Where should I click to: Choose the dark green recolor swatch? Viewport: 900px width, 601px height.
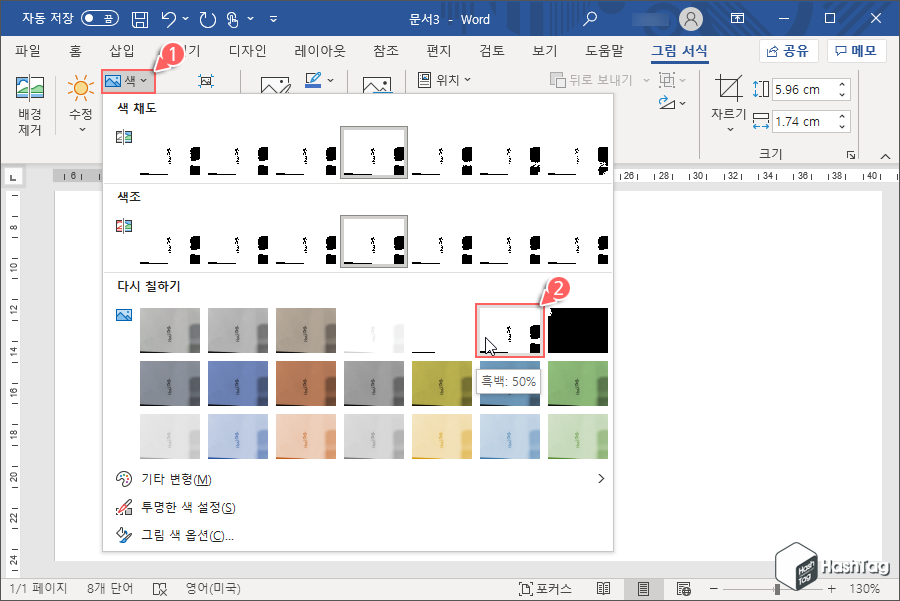pos(578,383)
